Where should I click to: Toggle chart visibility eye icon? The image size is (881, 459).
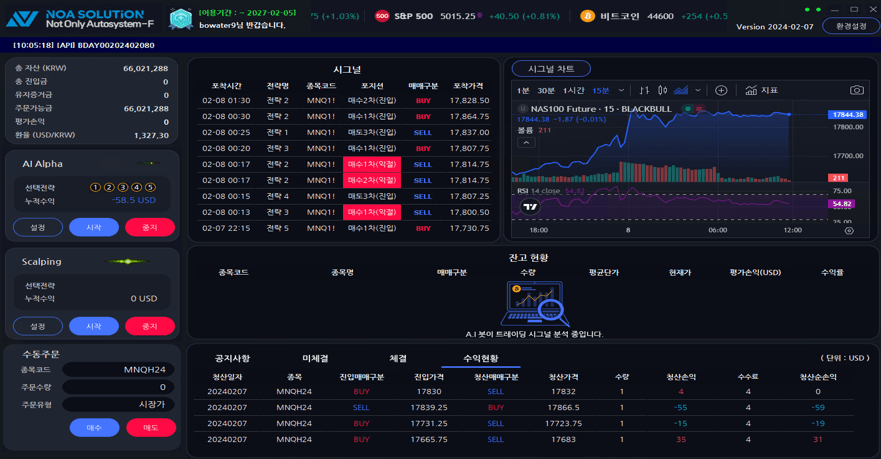click(849, 230)
